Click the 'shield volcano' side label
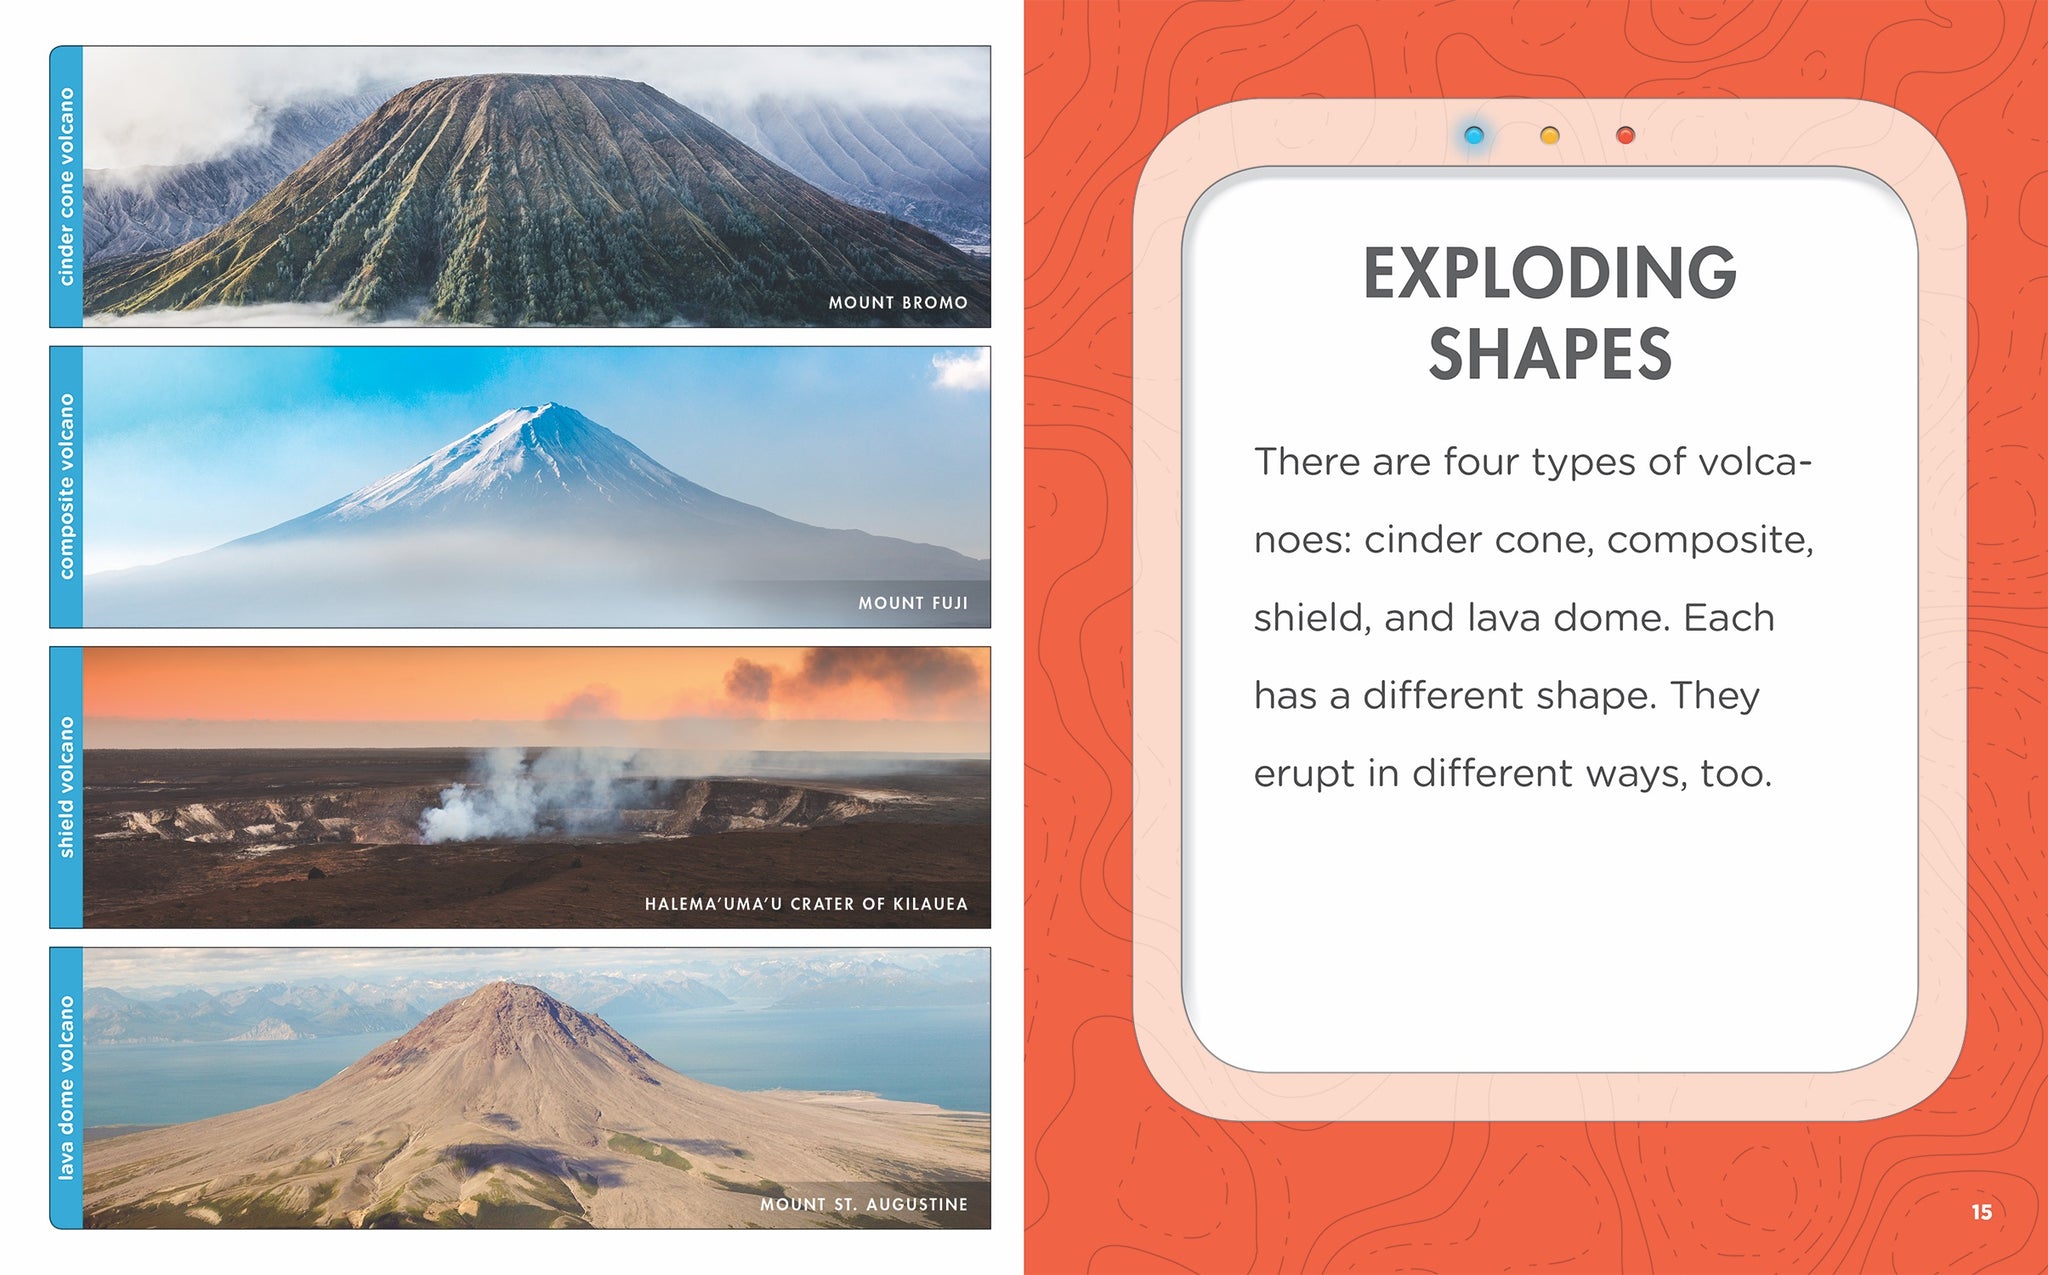Image resolution: width=2048 pixels, height=1275 pixels. [x=67, y=788]
